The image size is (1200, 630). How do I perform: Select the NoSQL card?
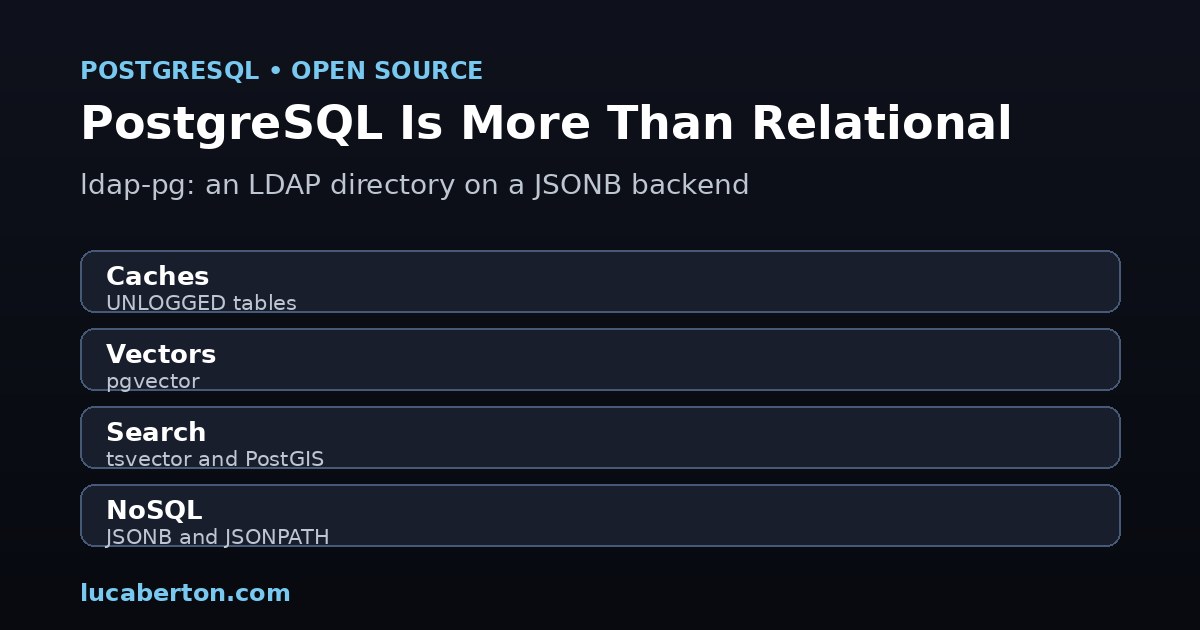[600, 515]
